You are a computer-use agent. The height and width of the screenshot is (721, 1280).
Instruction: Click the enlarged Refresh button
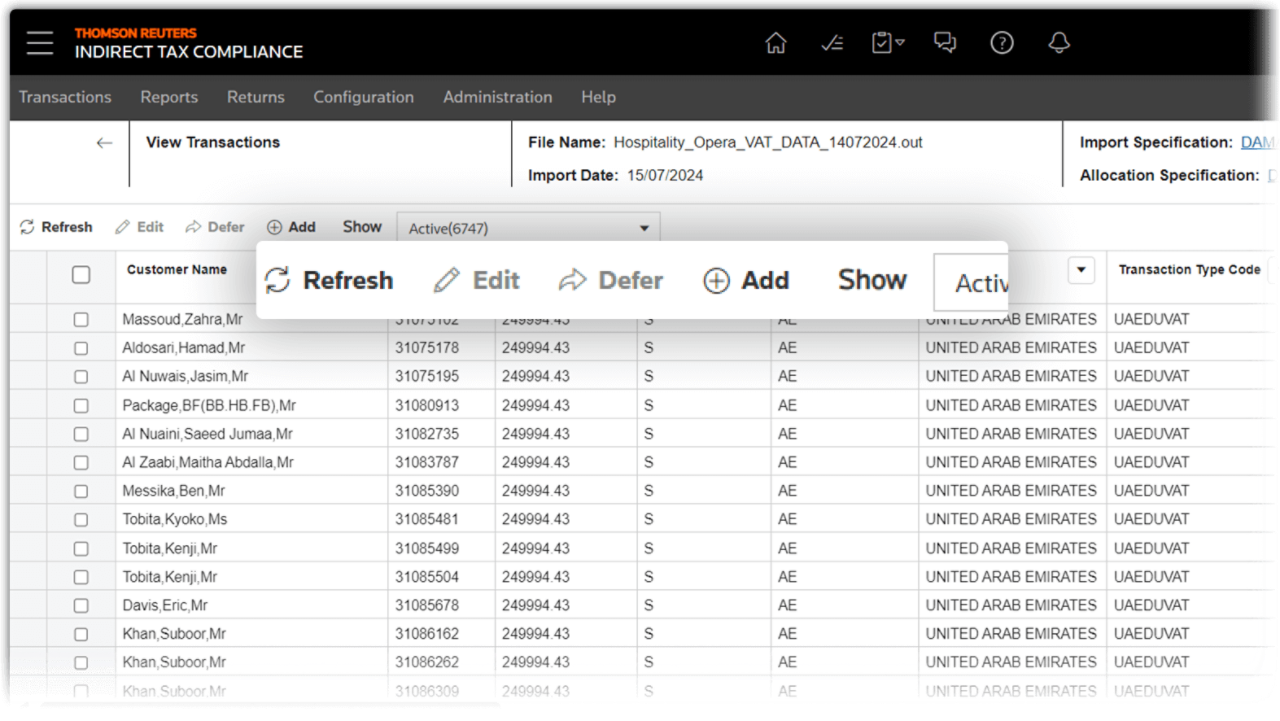[329, 281]
